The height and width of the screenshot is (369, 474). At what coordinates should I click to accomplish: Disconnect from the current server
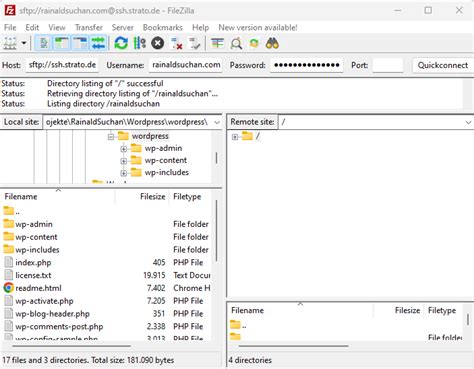176,43
